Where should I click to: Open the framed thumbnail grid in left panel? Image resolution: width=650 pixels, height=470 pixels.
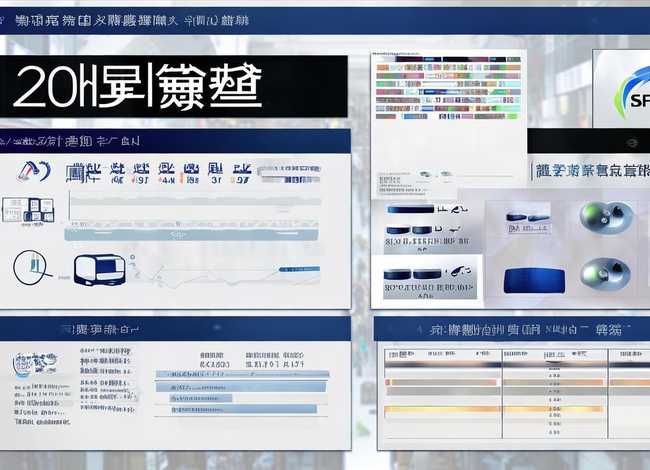(x=28, y=210)
